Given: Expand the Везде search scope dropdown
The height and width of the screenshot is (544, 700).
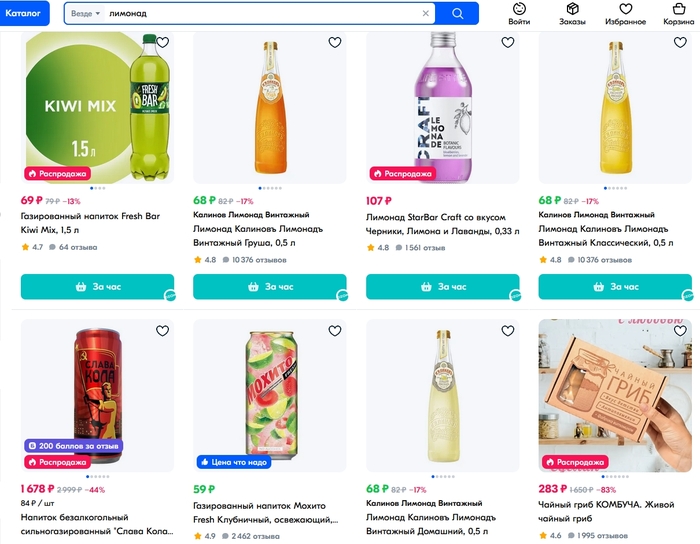Looking at the screenshot, I should point(83,14).
